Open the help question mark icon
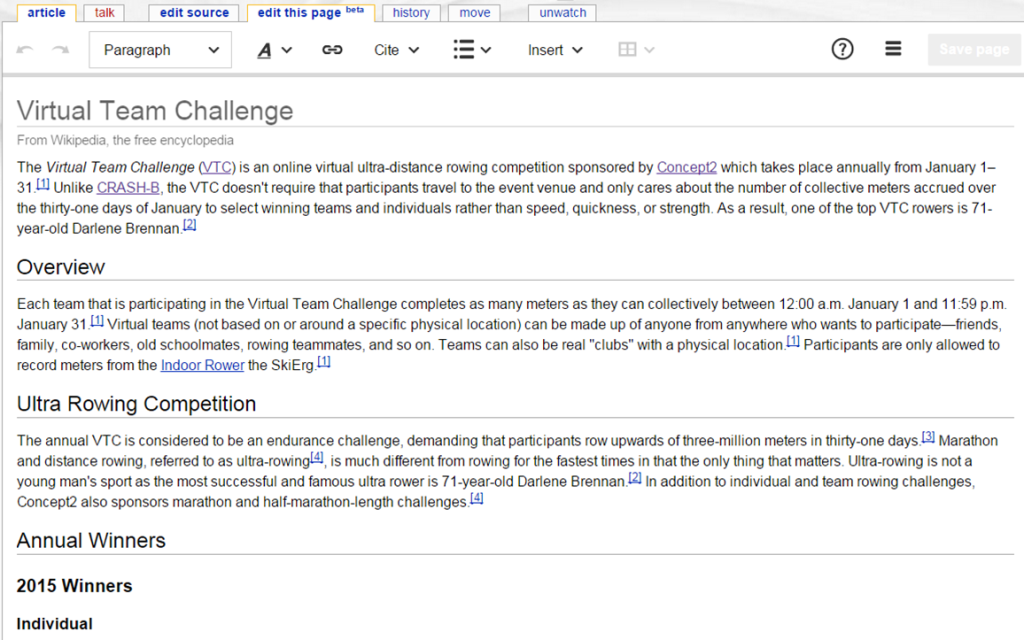Image resolution: width=1024 pixels, height=640 pixels. point(842,48)
